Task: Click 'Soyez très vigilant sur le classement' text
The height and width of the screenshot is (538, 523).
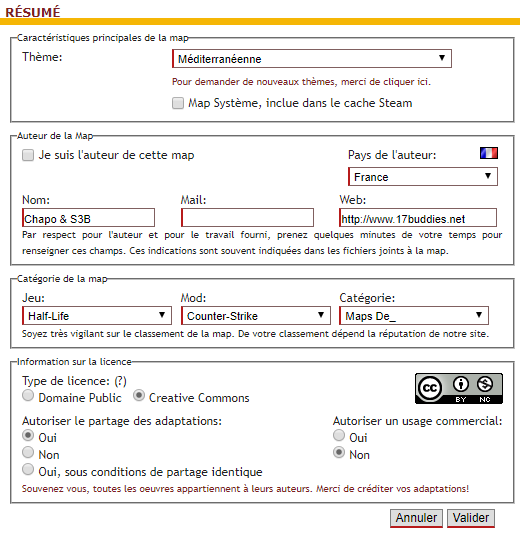Action: [x=255, y=334]
